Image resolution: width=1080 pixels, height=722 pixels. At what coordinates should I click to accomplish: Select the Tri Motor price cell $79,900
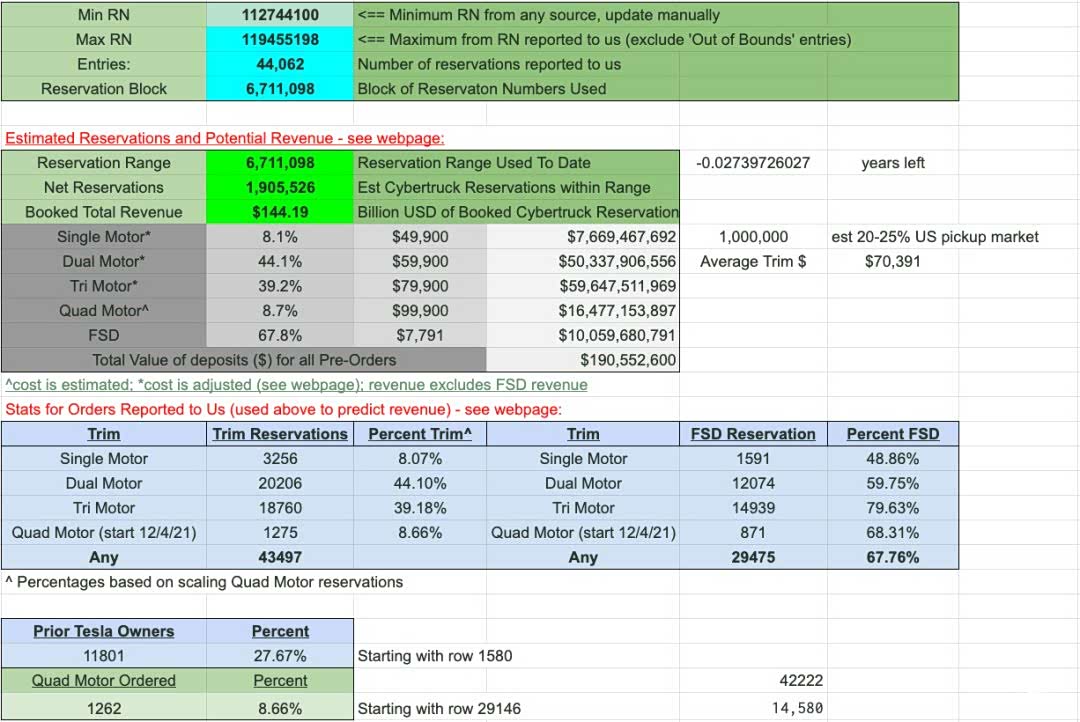coord(420,286)
